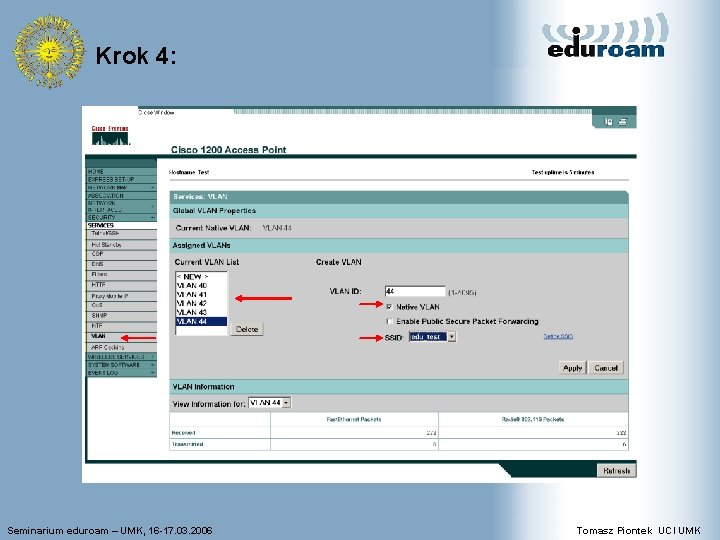Viewport: 720px width, 540px height.
Task: Open View Information for VLAN dropdown
Action: tap(269, 403)
